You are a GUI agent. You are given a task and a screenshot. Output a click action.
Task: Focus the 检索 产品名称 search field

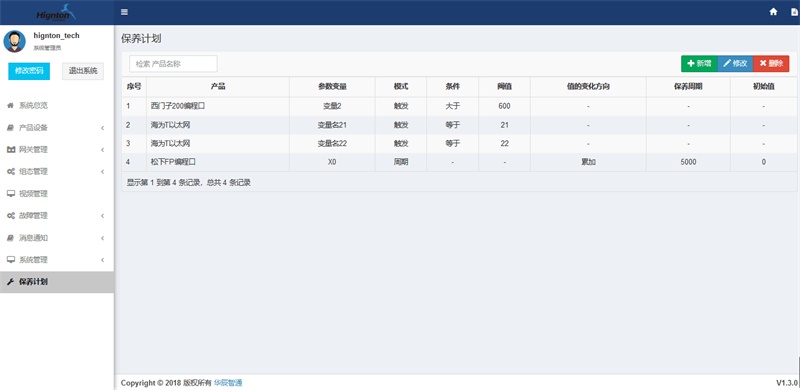173,64
